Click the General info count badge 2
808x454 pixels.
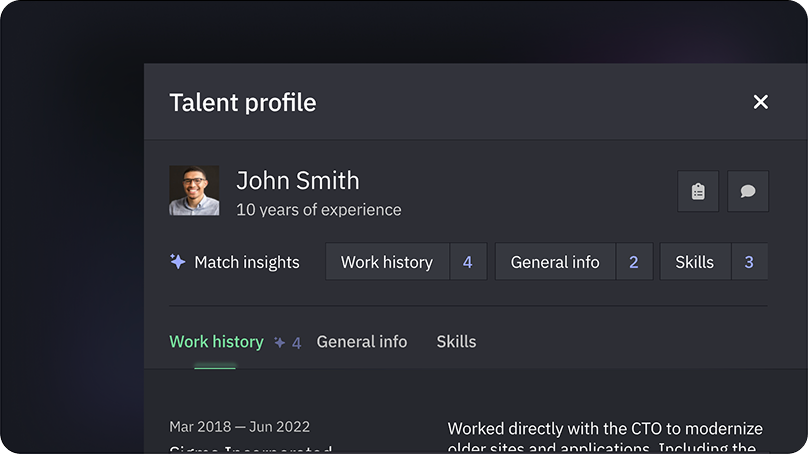[633, 262]
